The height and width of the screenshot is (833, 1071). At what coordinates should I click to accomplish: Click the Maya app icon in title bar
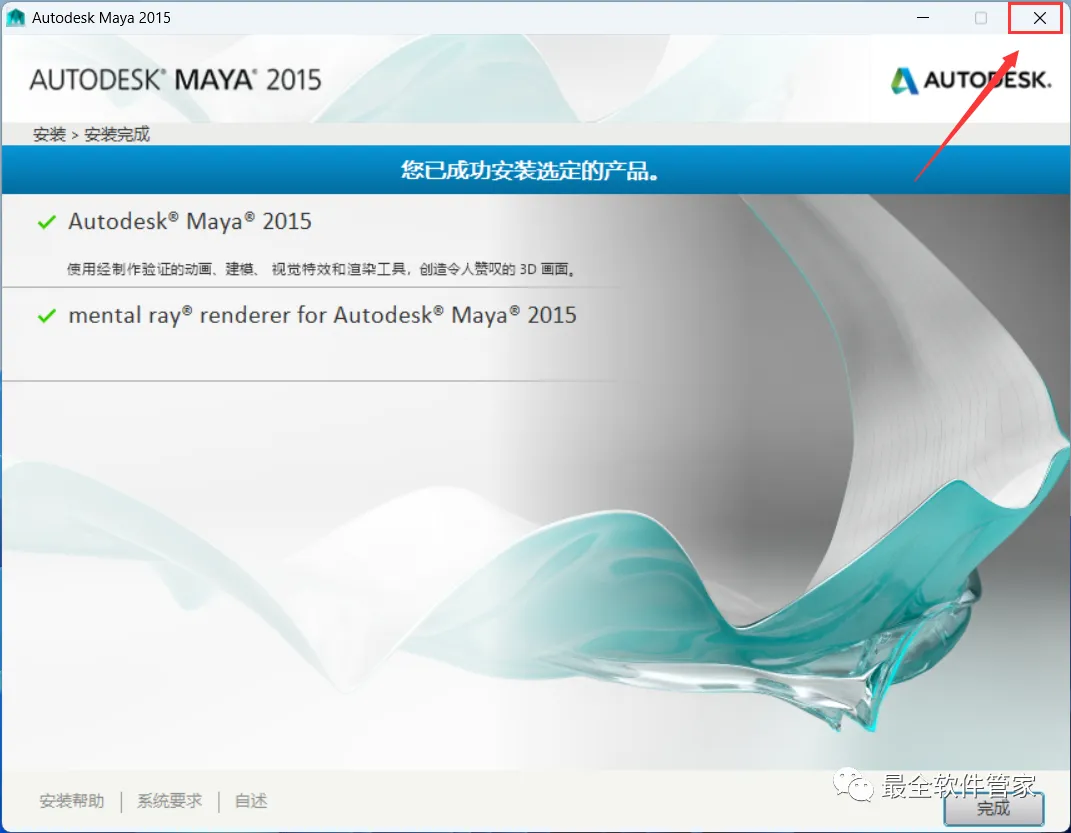point(15,18)
